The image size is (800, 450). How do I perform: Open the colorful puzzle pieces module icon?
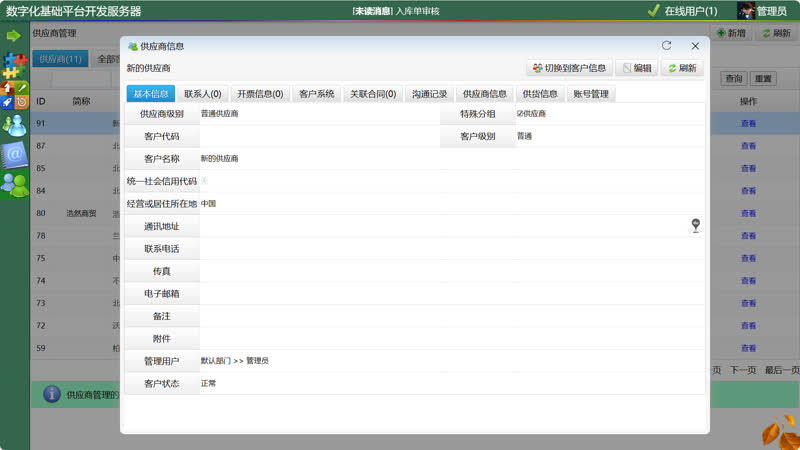click(14, 65)
